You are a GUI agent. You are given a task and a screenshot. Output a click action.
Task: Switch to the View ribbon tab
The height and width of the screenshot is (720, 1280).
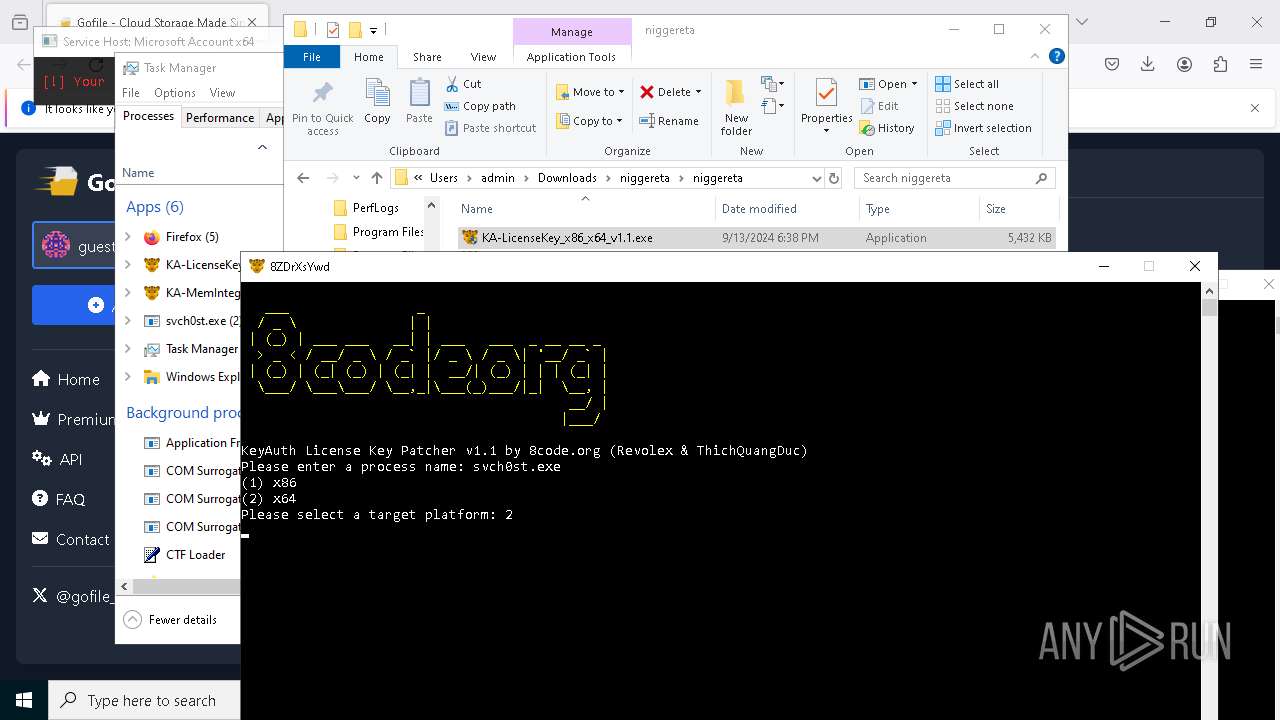tap(483, 57)
